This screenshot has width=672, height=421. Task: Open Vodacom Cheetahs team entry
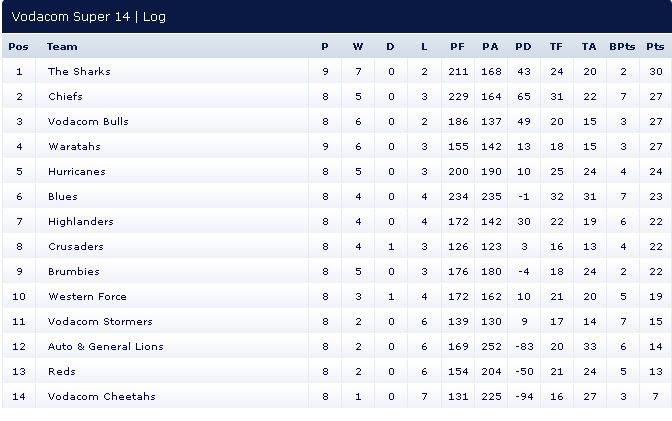click(101, 397)
